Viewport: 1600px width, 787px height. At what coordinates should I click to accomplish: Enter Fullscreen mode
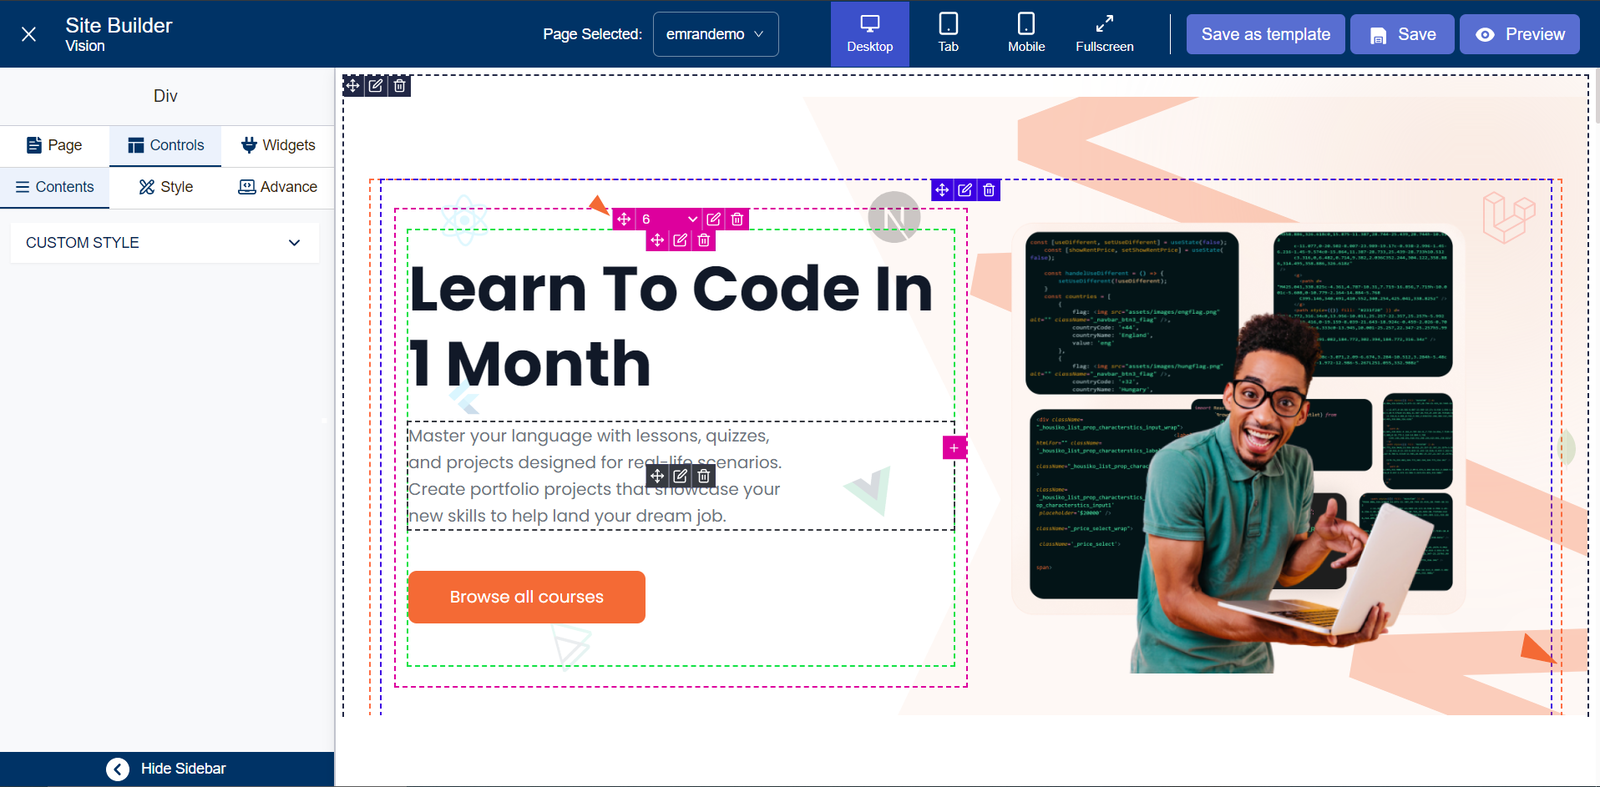click(1104, 34)
